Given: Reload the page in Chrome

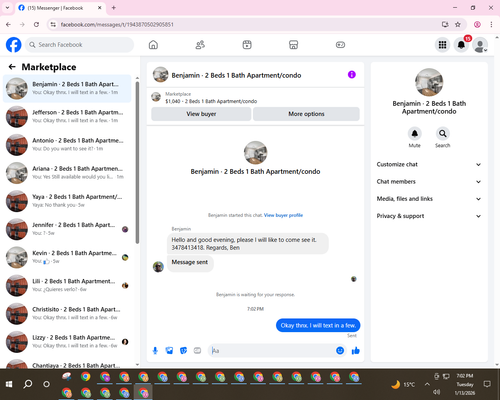Looking at the screenshot, I should click(x=36, y=24).
